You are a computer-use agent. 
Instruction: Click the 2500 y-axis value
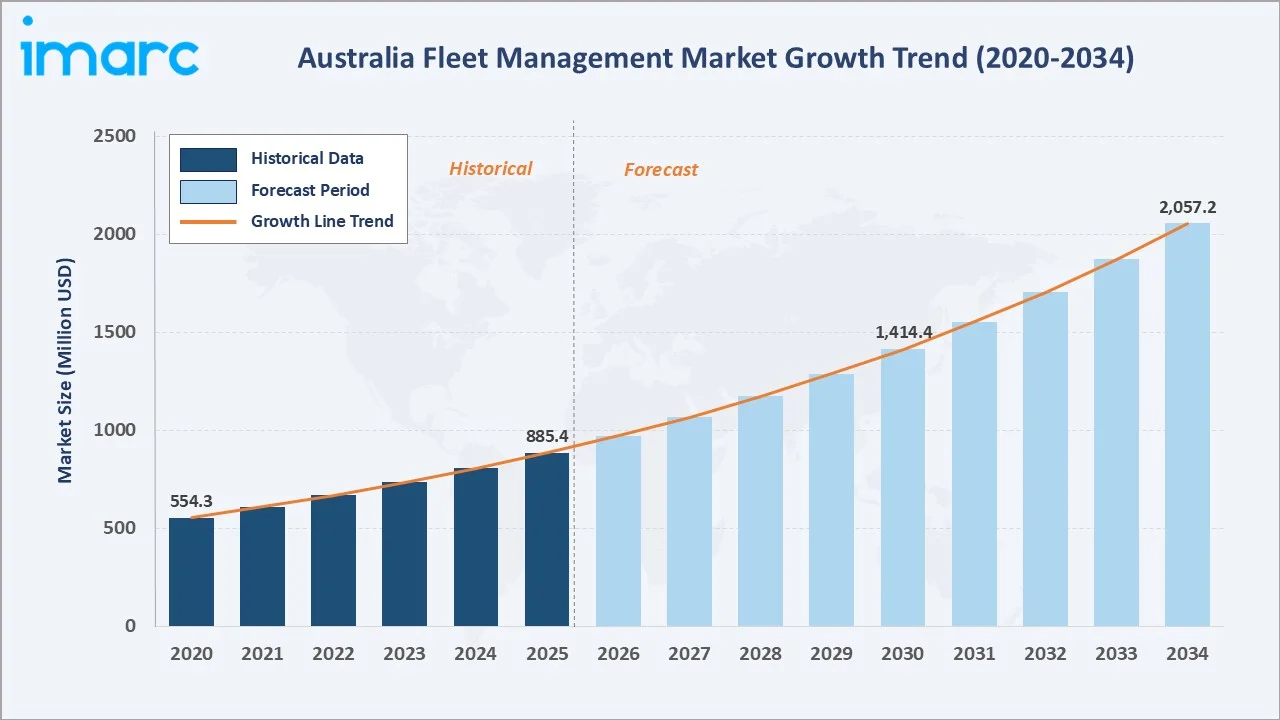[x=114, y=136]
